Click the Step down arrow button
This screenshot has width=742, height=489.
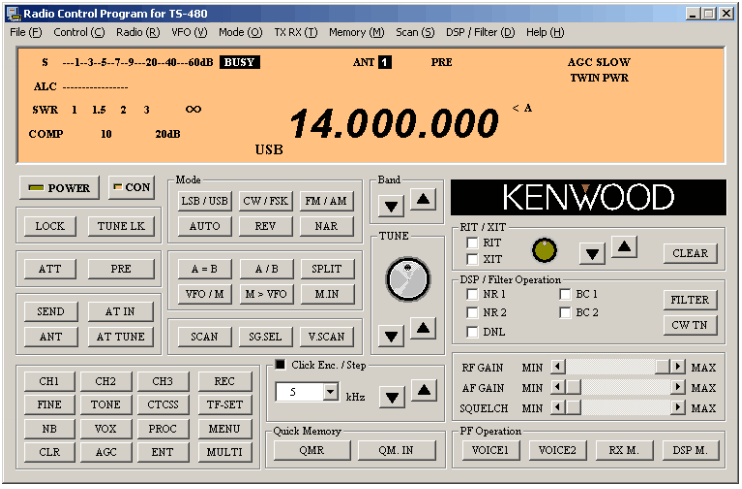392,397
